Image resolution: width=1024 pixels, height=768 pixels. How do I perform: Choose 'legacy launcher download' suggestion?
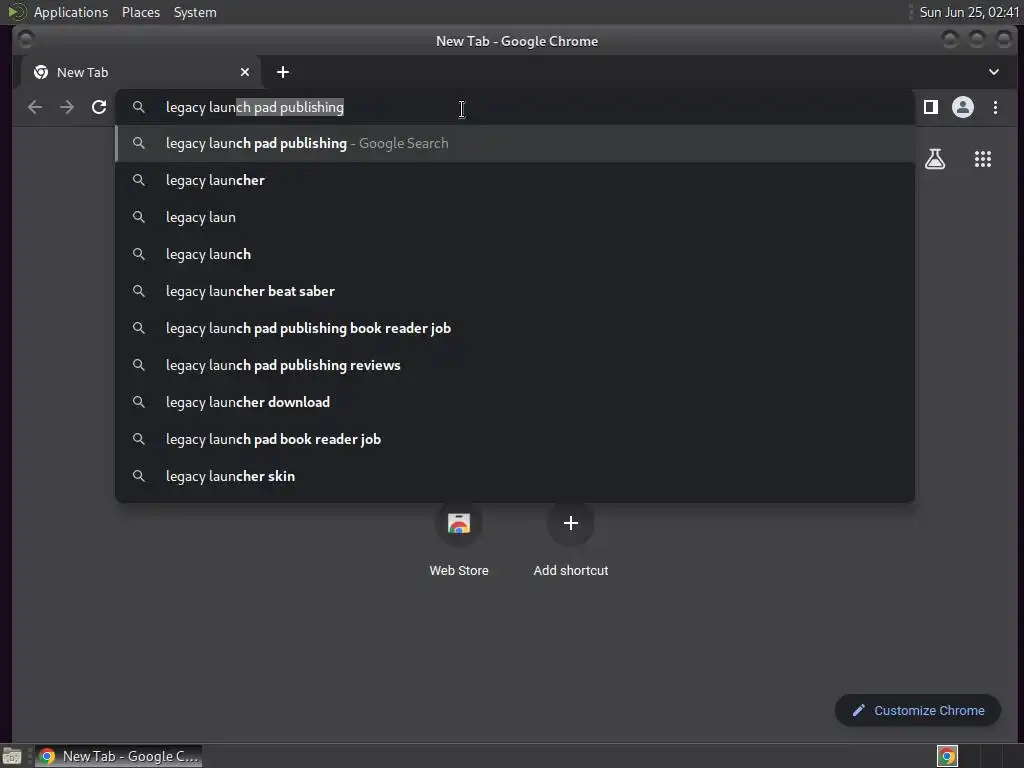click(x=515, y=402)
